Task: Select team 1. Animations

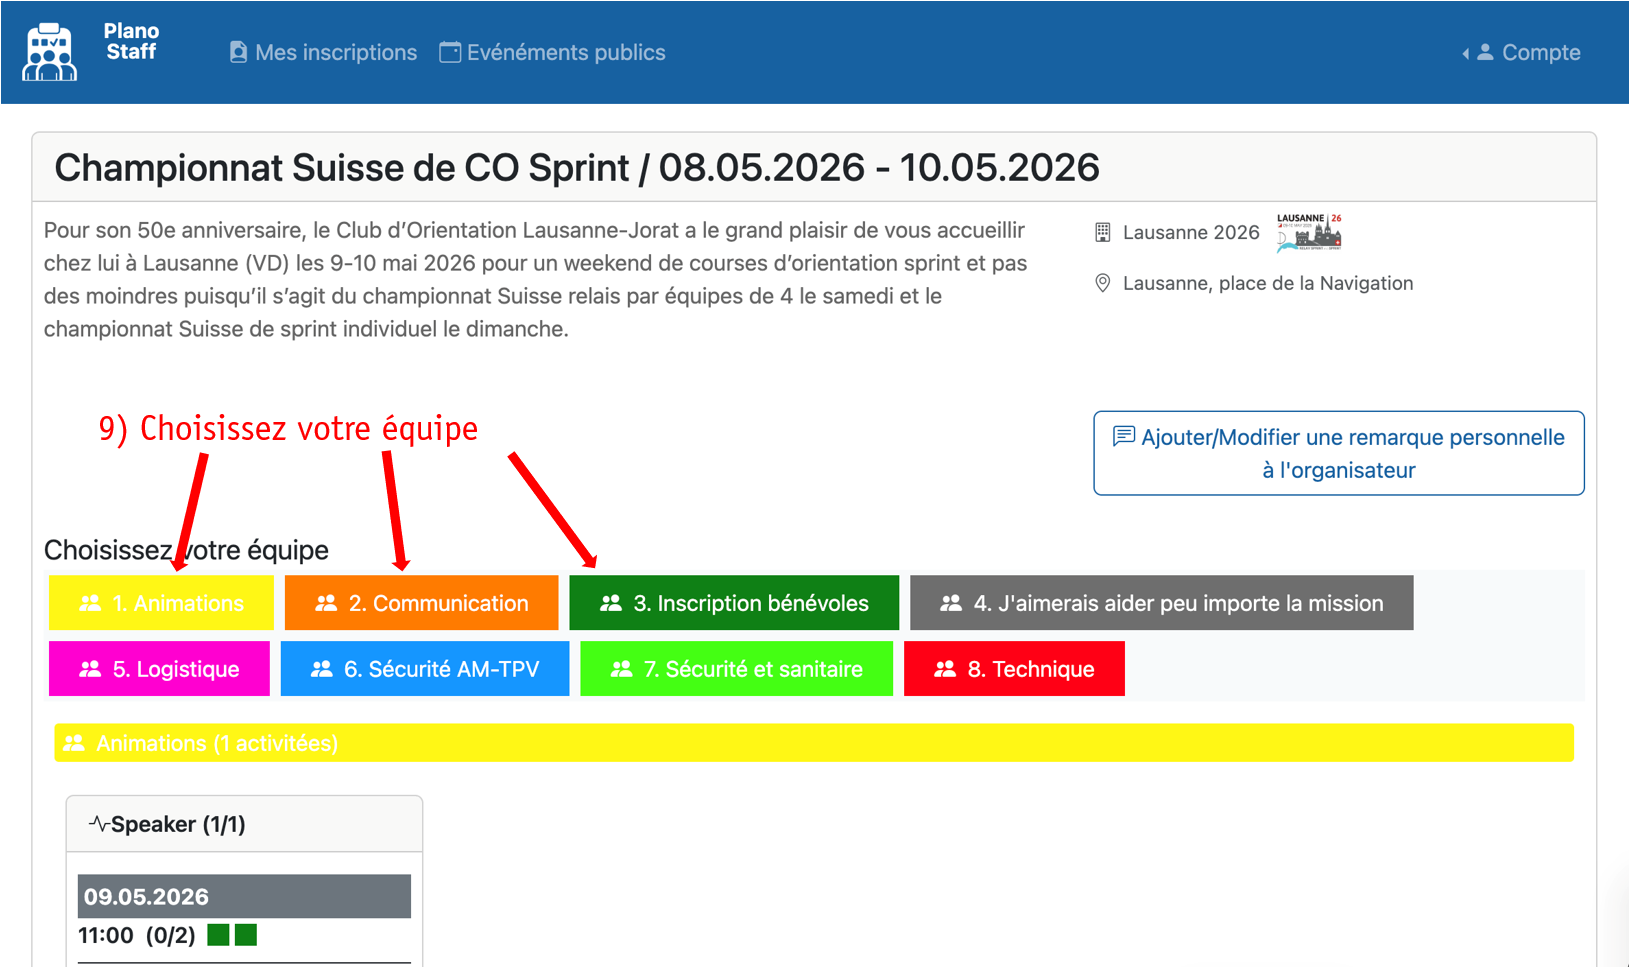Action: (x=161, y=603)
